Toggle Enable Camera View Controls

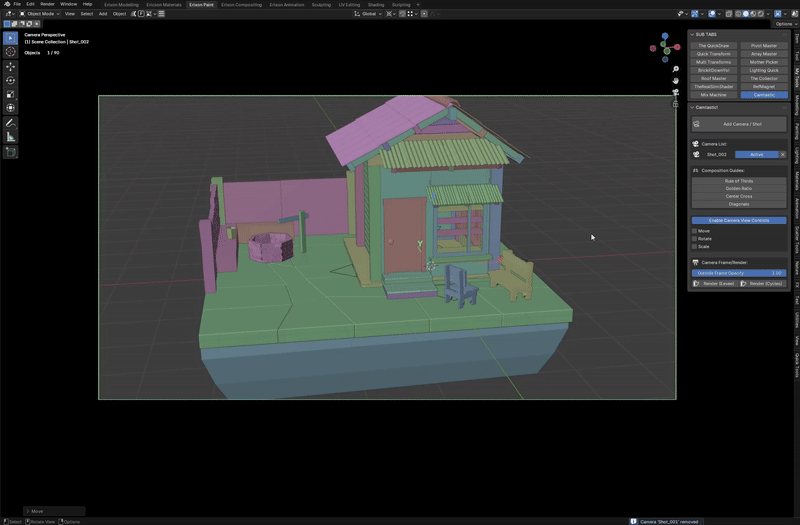[739, 220]
